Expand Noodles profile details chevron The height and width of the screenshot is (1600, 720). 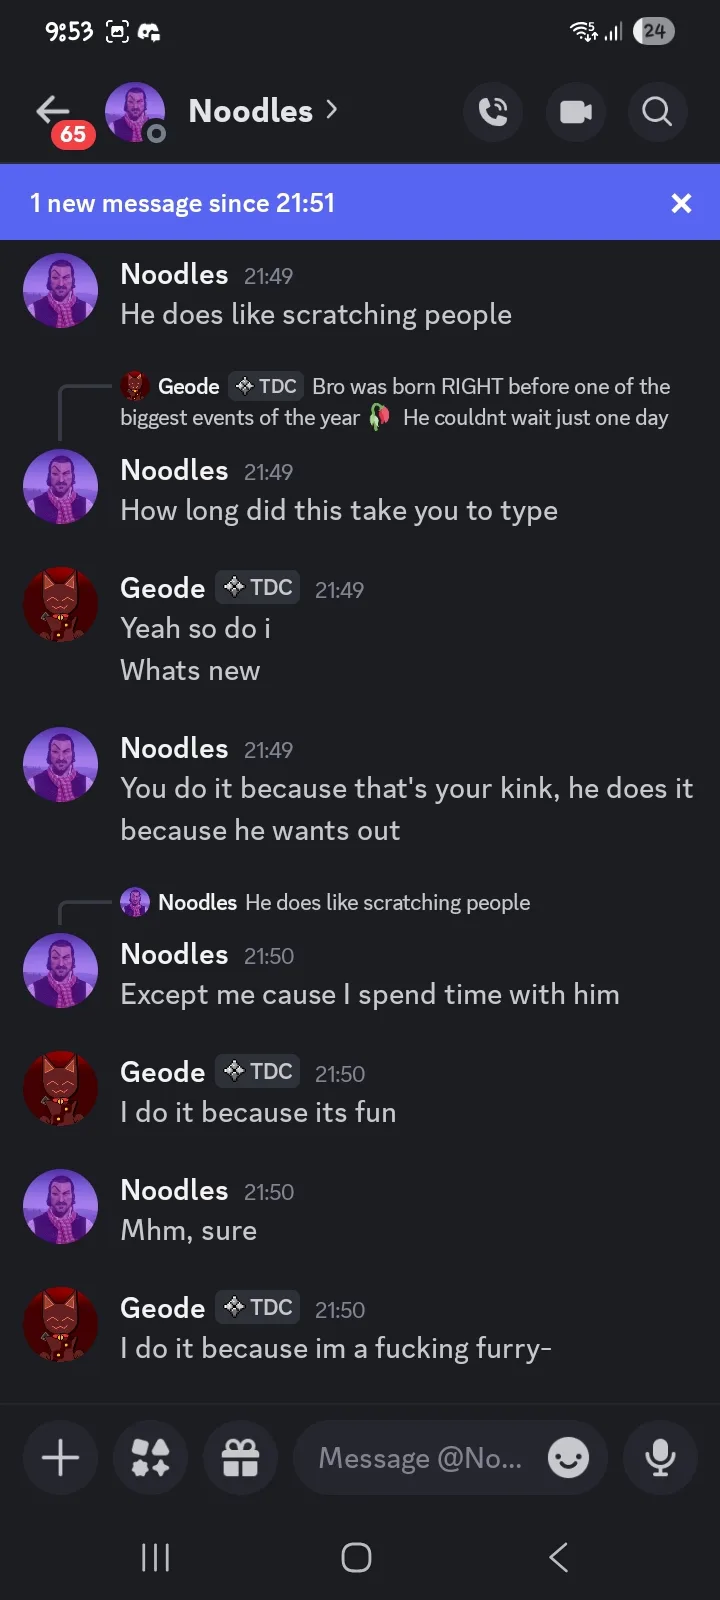(332, 110)
